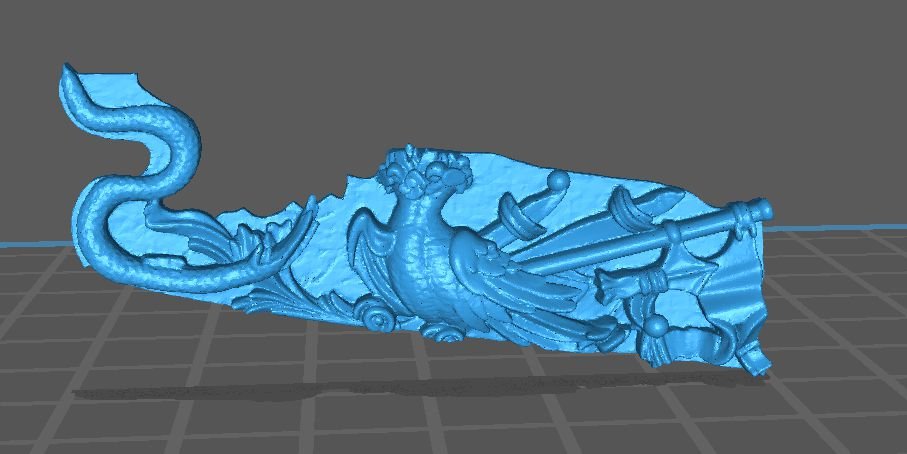Pick the spiral scroll below the eagle
The width and height of the screenshot is (907, 454).
tap(380, 317)
